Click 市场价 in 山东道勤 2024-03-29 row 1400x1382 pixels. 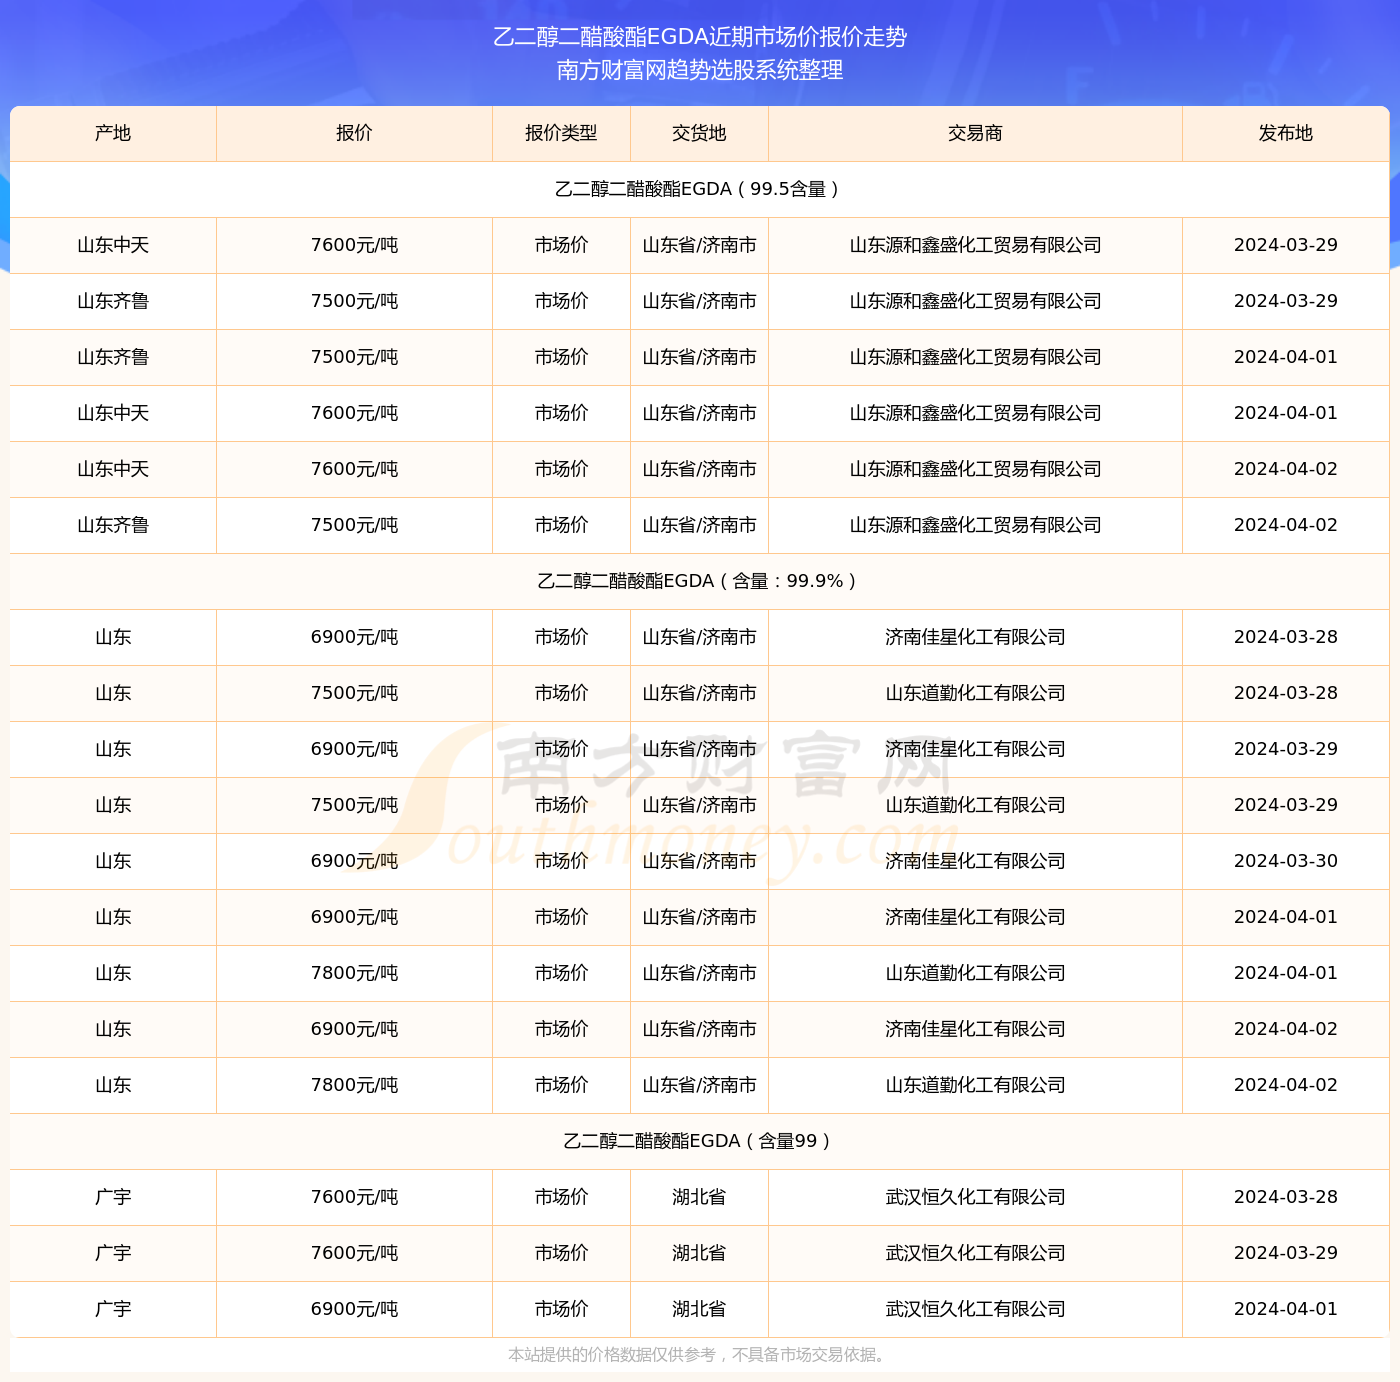coord(561,805)
